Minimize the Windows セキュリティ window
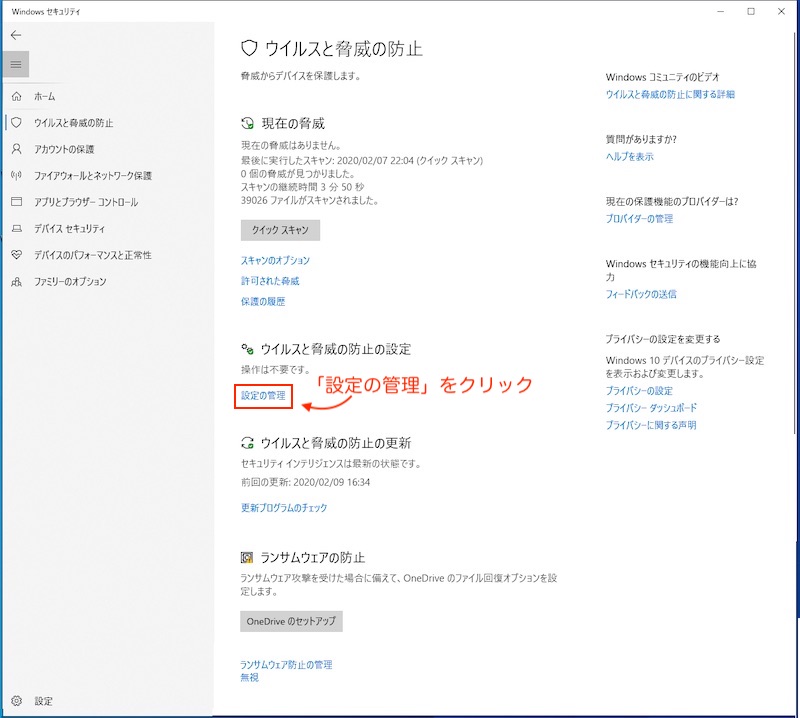 pyautogui.click(x=720, y=11)
